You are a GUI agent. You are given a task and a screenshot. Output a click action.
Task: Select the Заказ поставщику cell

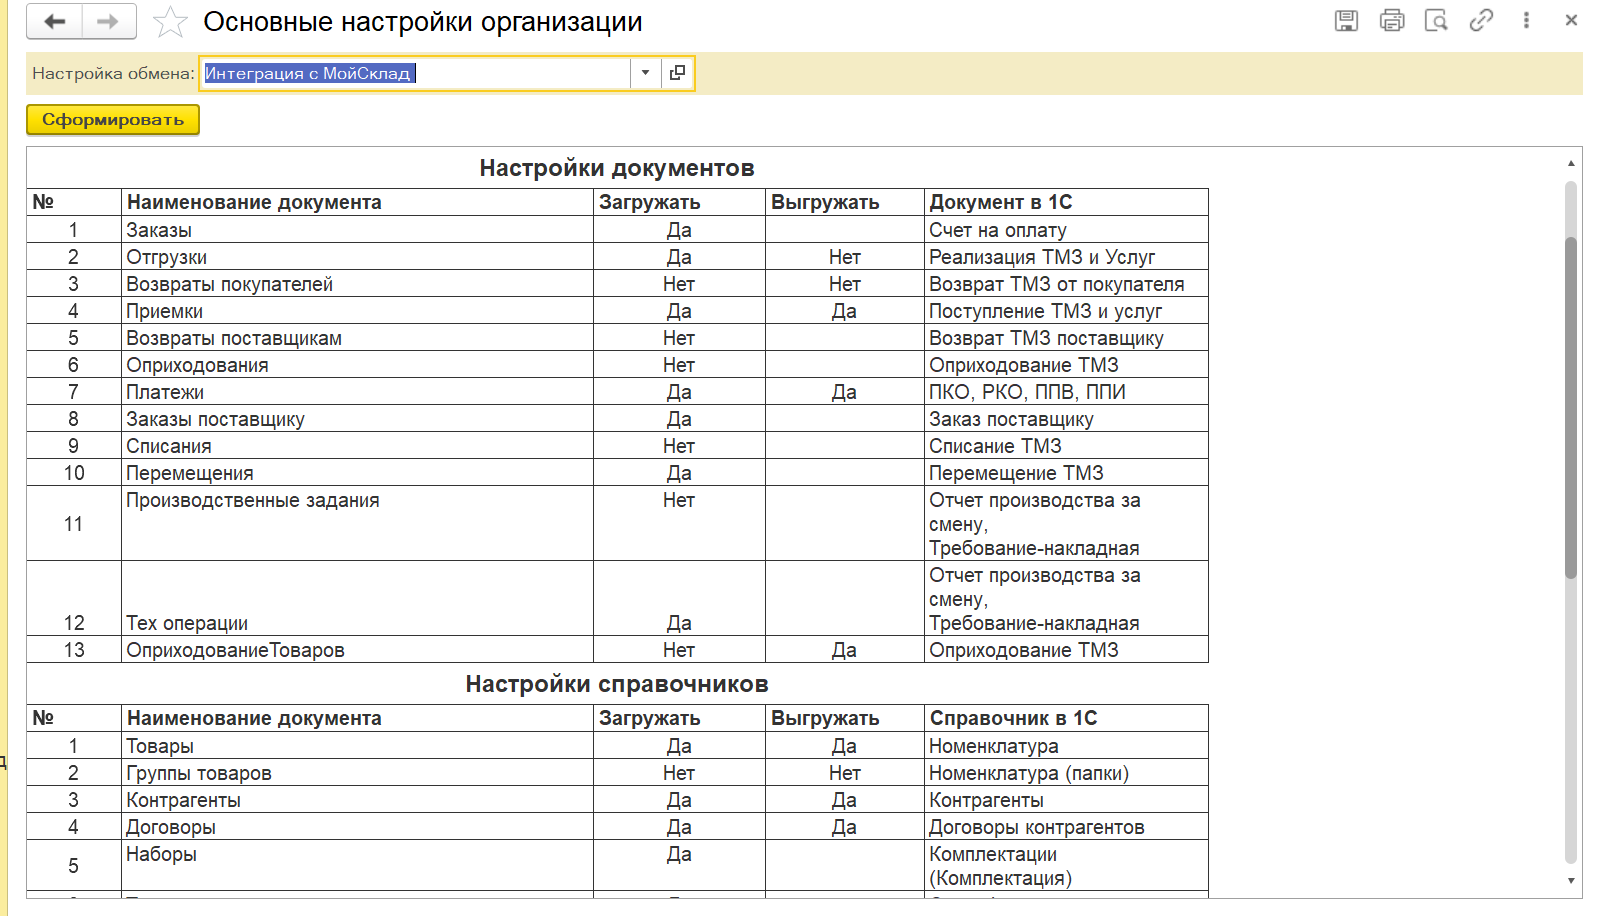point(1066,419)
